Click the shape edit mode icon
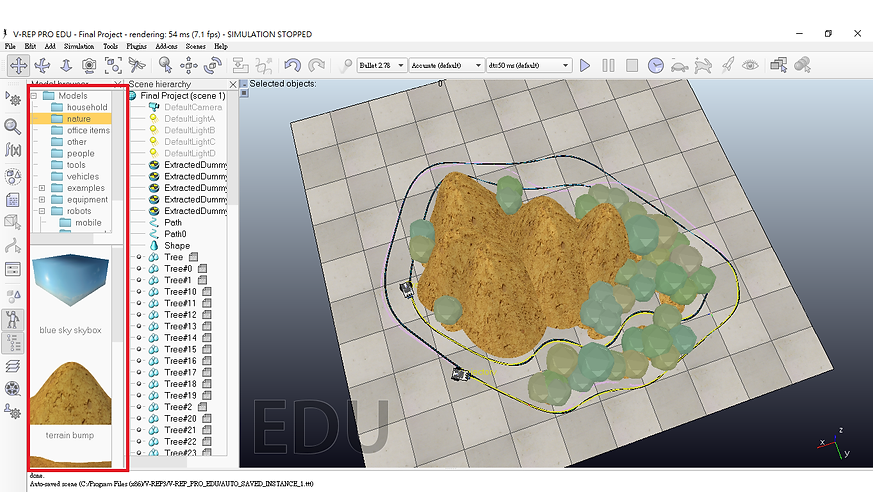 [x=13, y=223]
